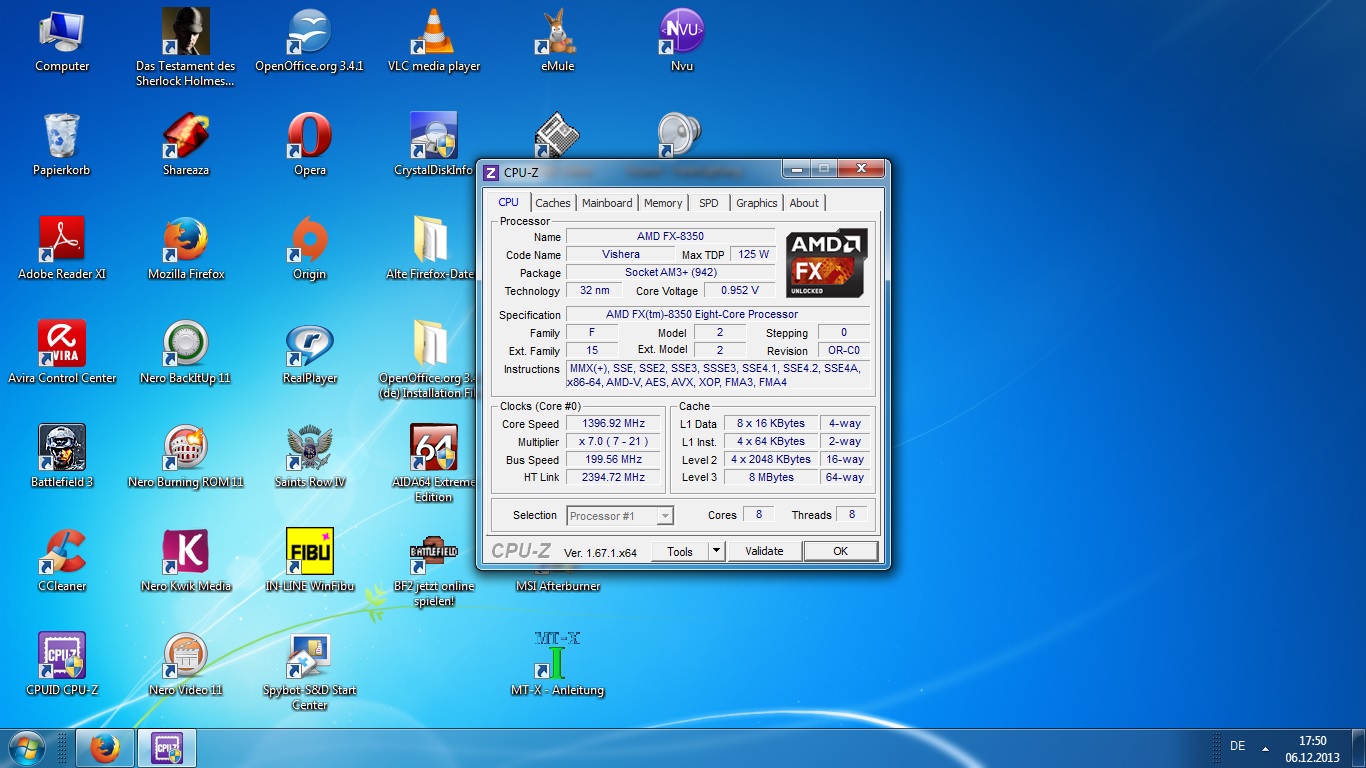The width and height of the screenshot is (1366, 768).
Task: Select the IN-LINE WinFibu desktop icon
Action: coord(309,562)
